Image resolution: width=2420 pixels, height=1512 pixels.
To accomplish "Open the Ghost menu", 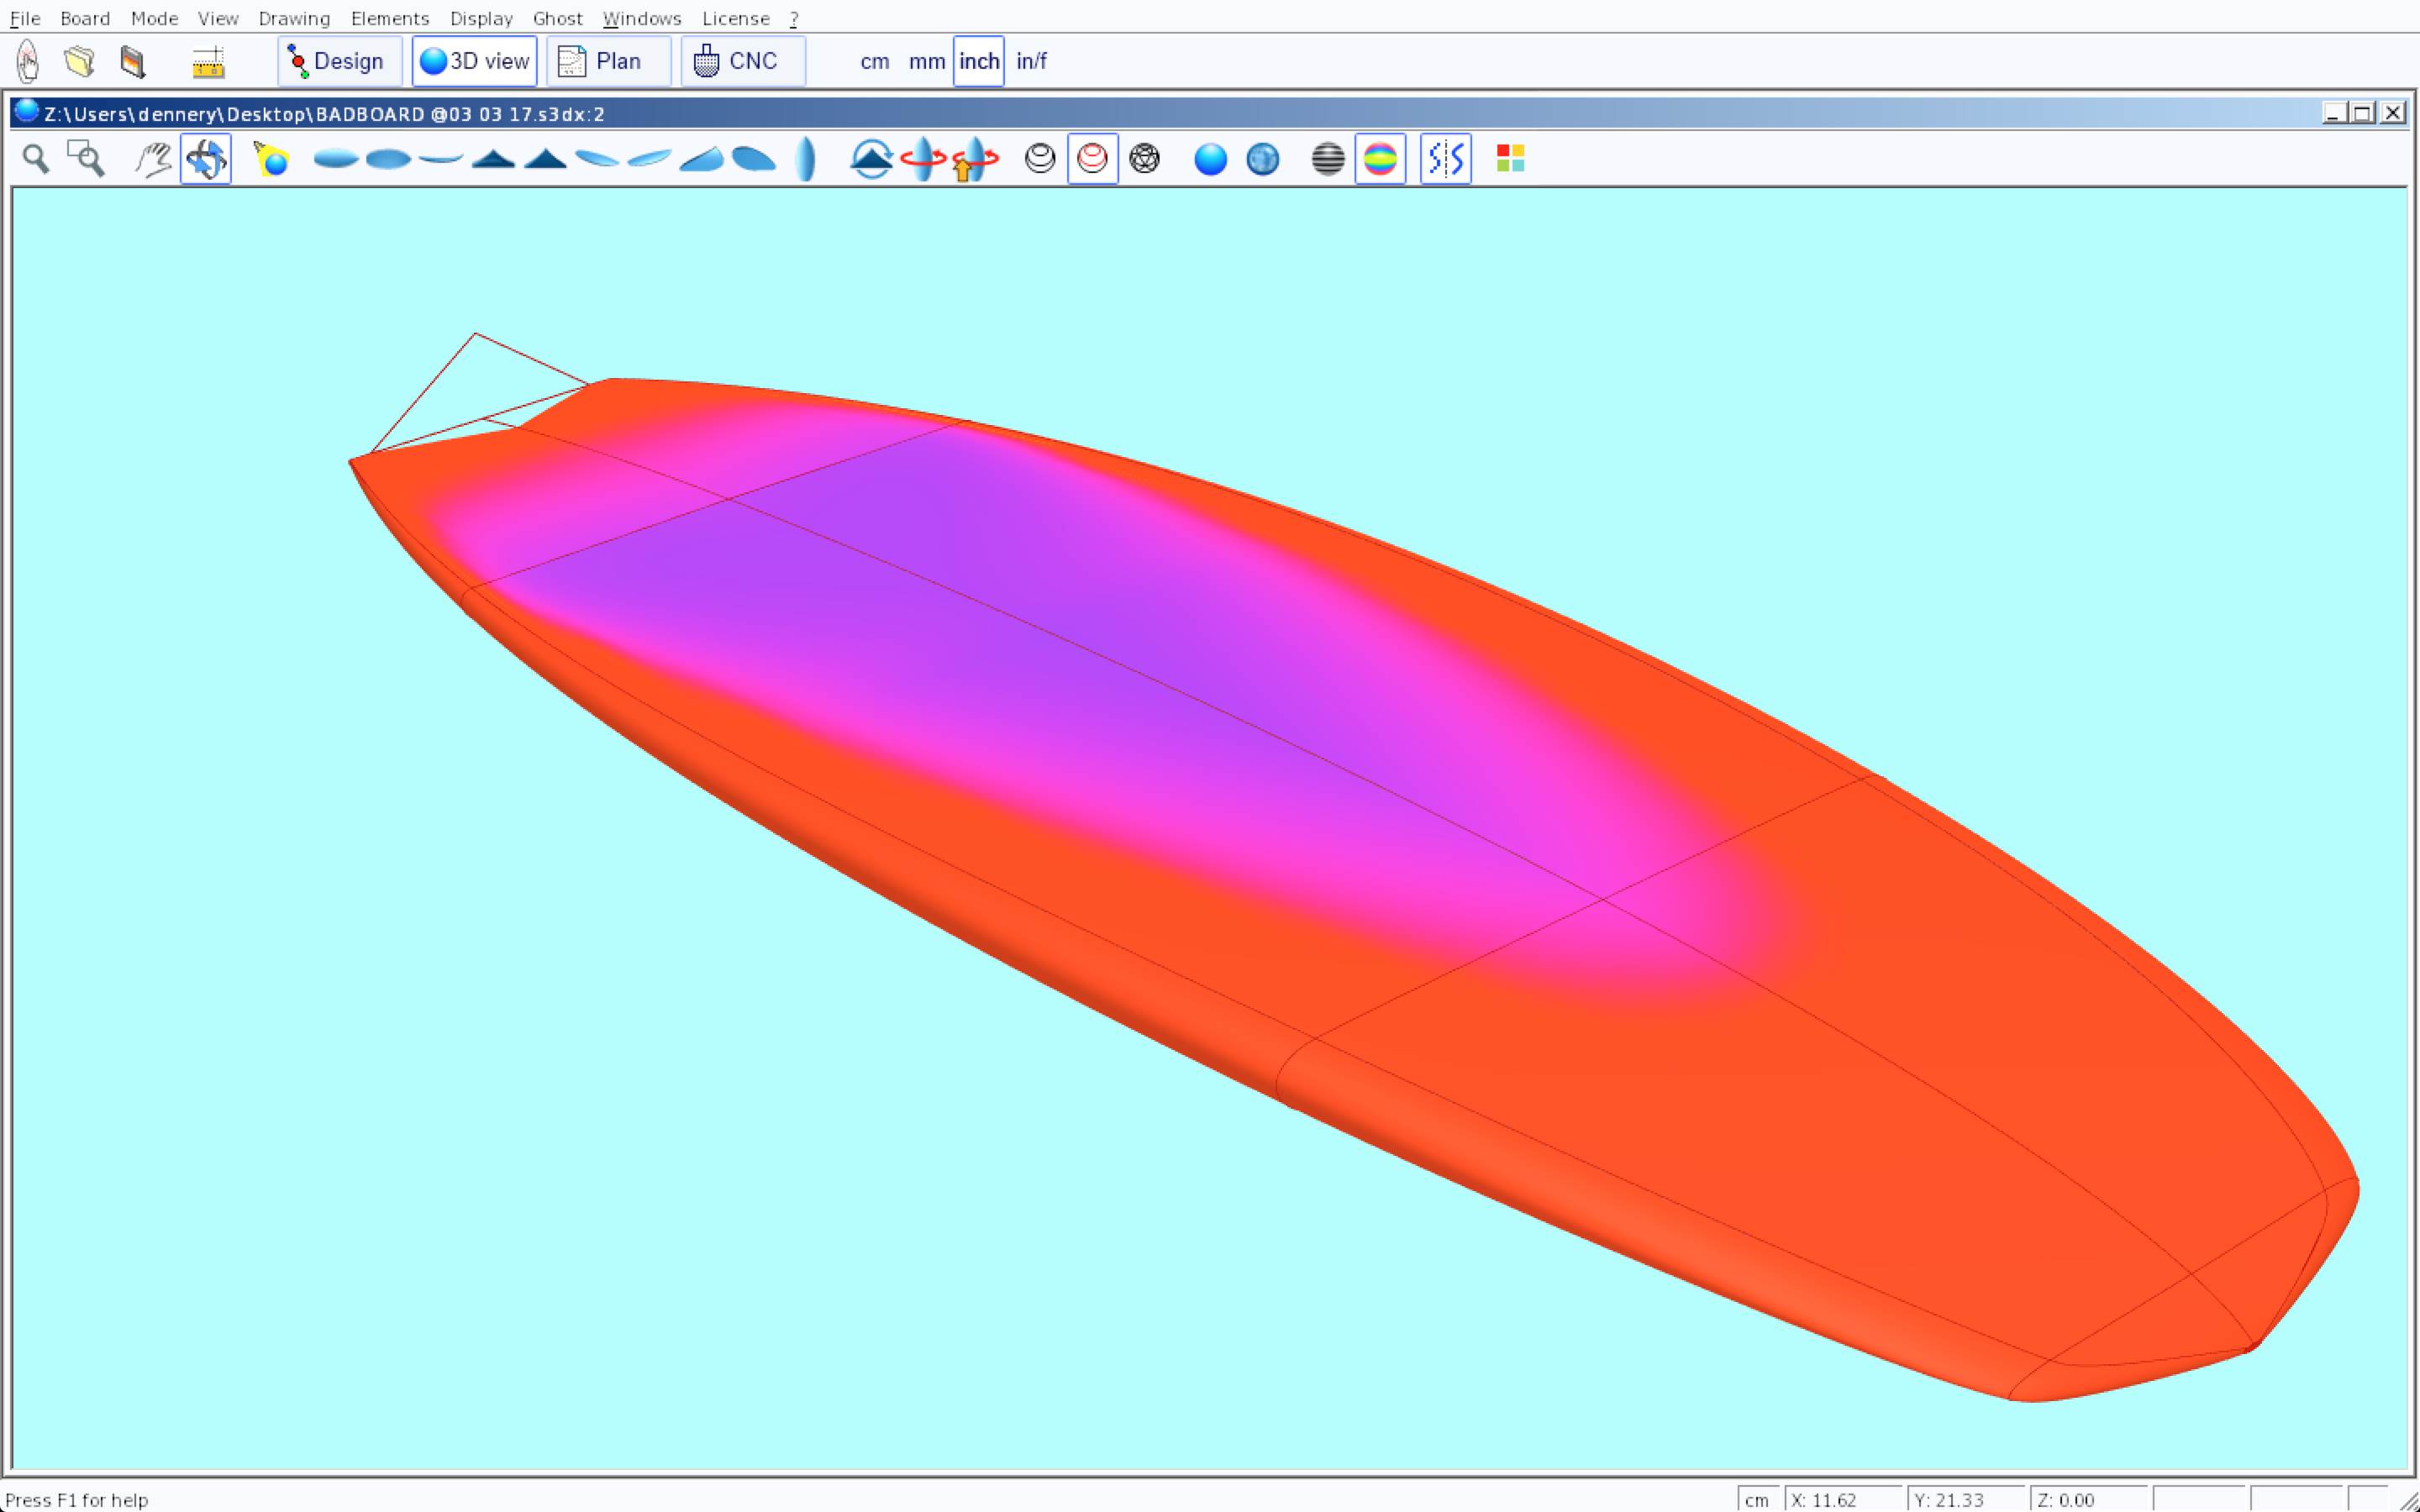I will (x=557, y=19).
